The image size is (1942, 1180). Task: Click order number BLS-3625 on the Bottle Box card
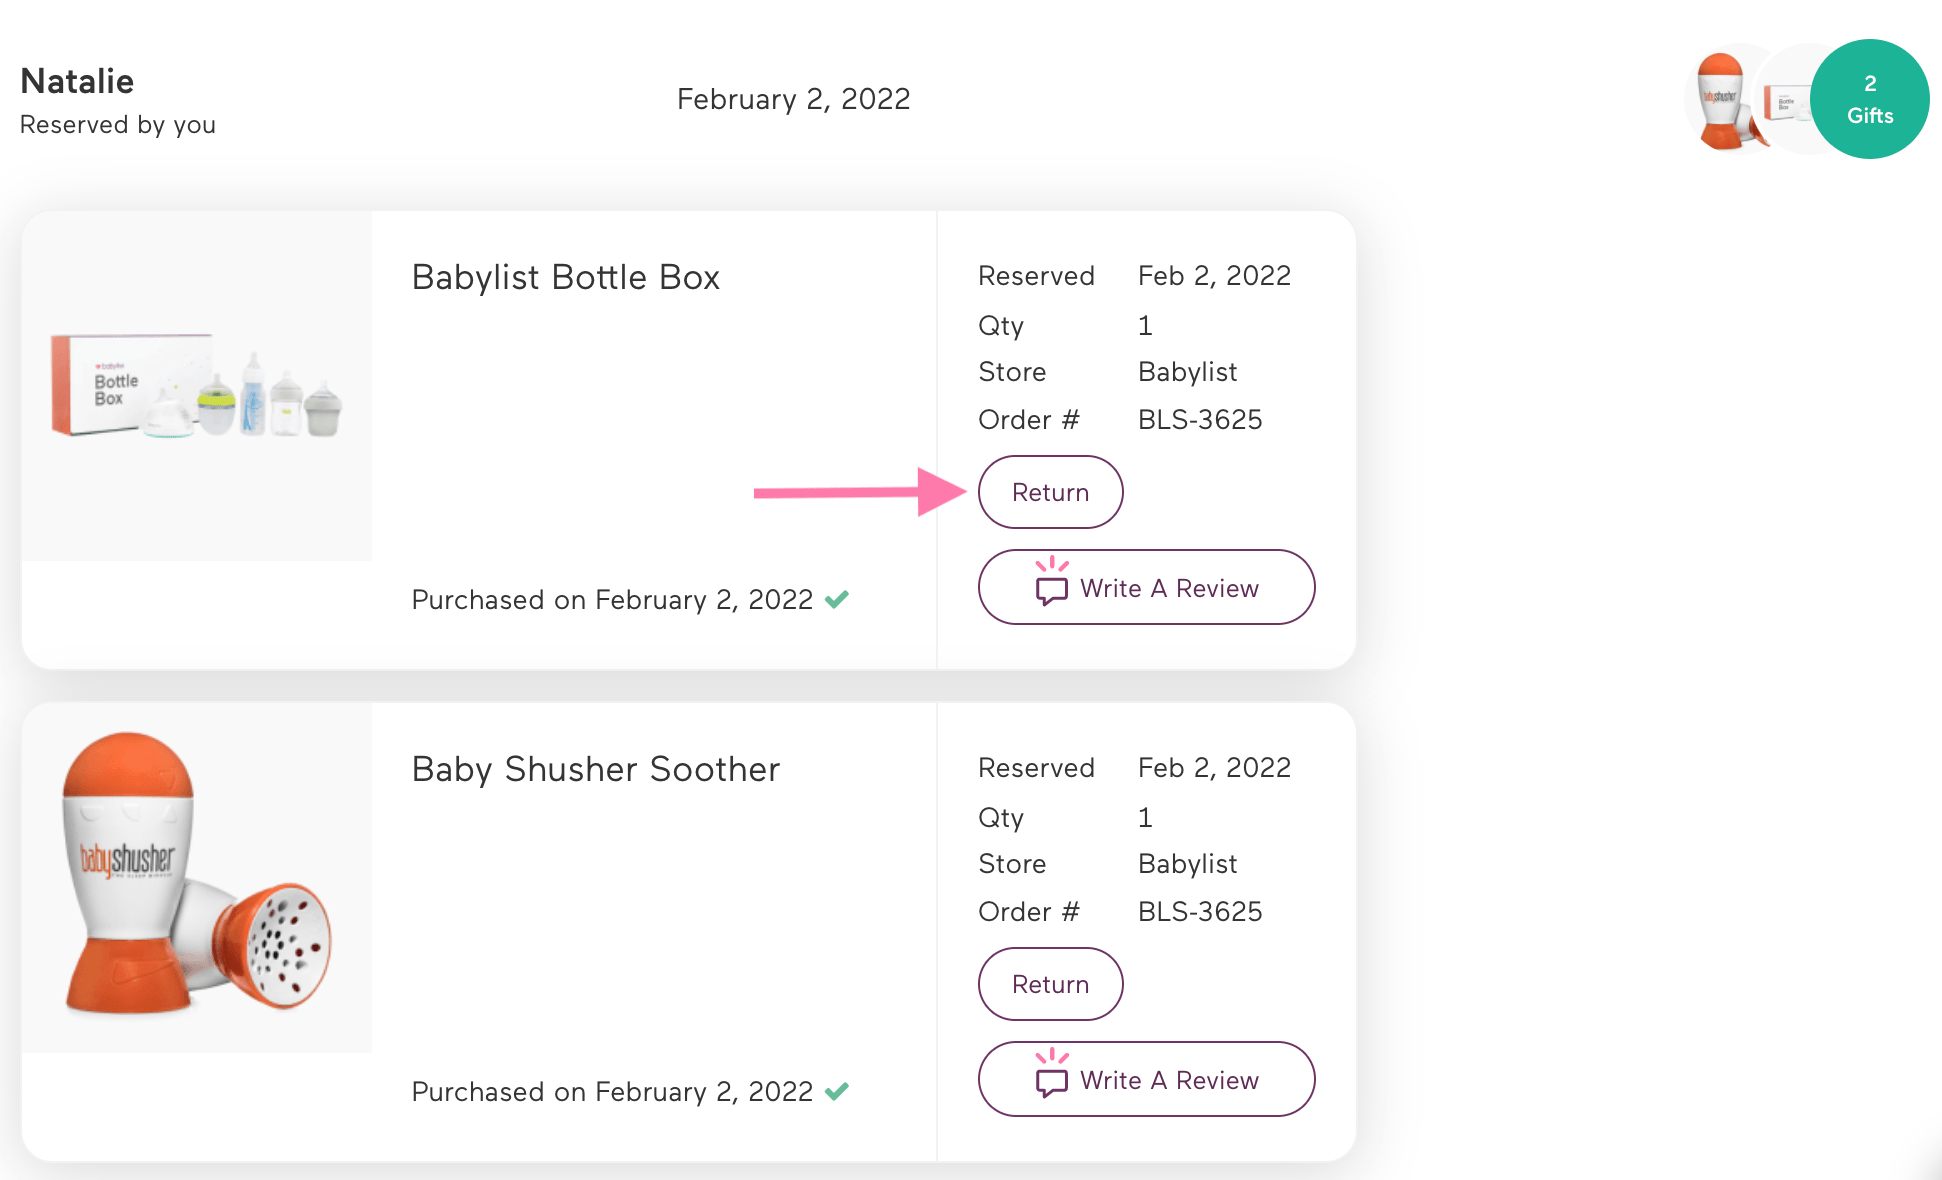[x=1200, y=419]
